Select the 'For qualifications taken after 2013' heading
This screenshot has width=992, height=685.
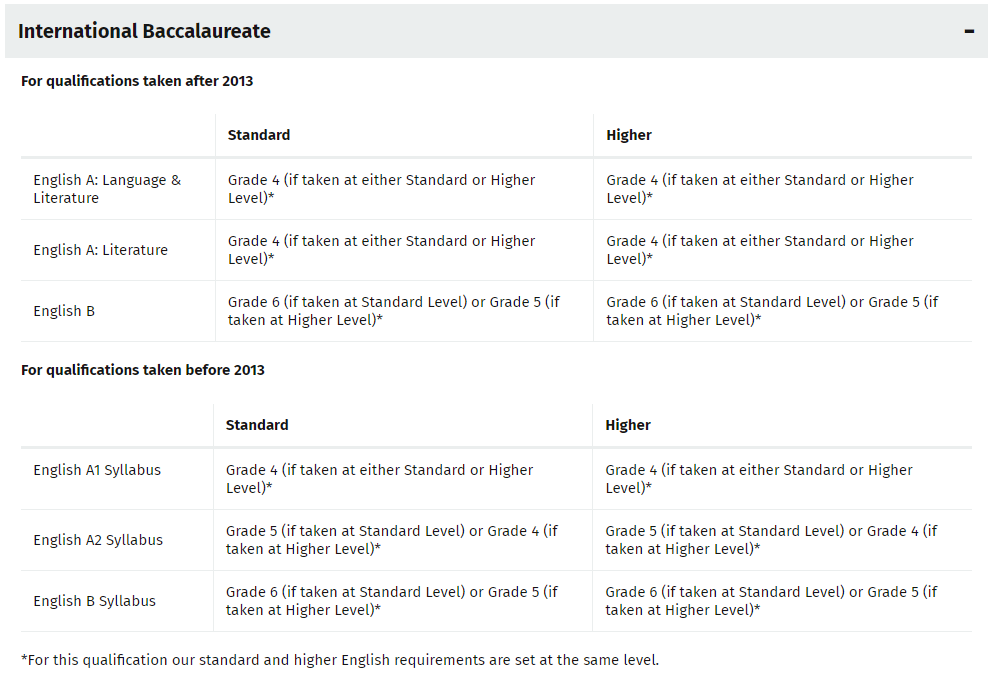coord(137,81)
